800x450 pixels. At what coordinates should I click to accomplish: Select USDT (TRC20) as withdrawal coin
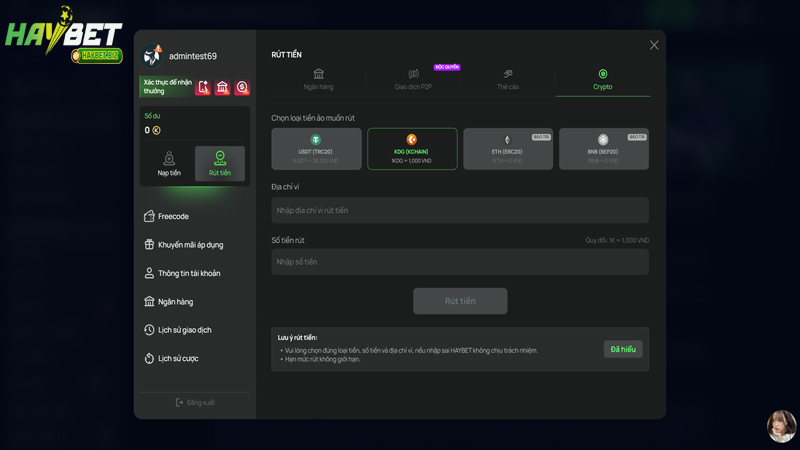316,149
